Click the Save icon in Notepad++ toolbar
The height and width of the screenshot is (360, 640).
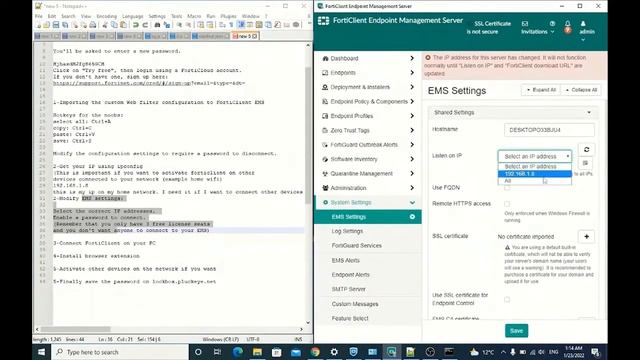tap(56, 25)
